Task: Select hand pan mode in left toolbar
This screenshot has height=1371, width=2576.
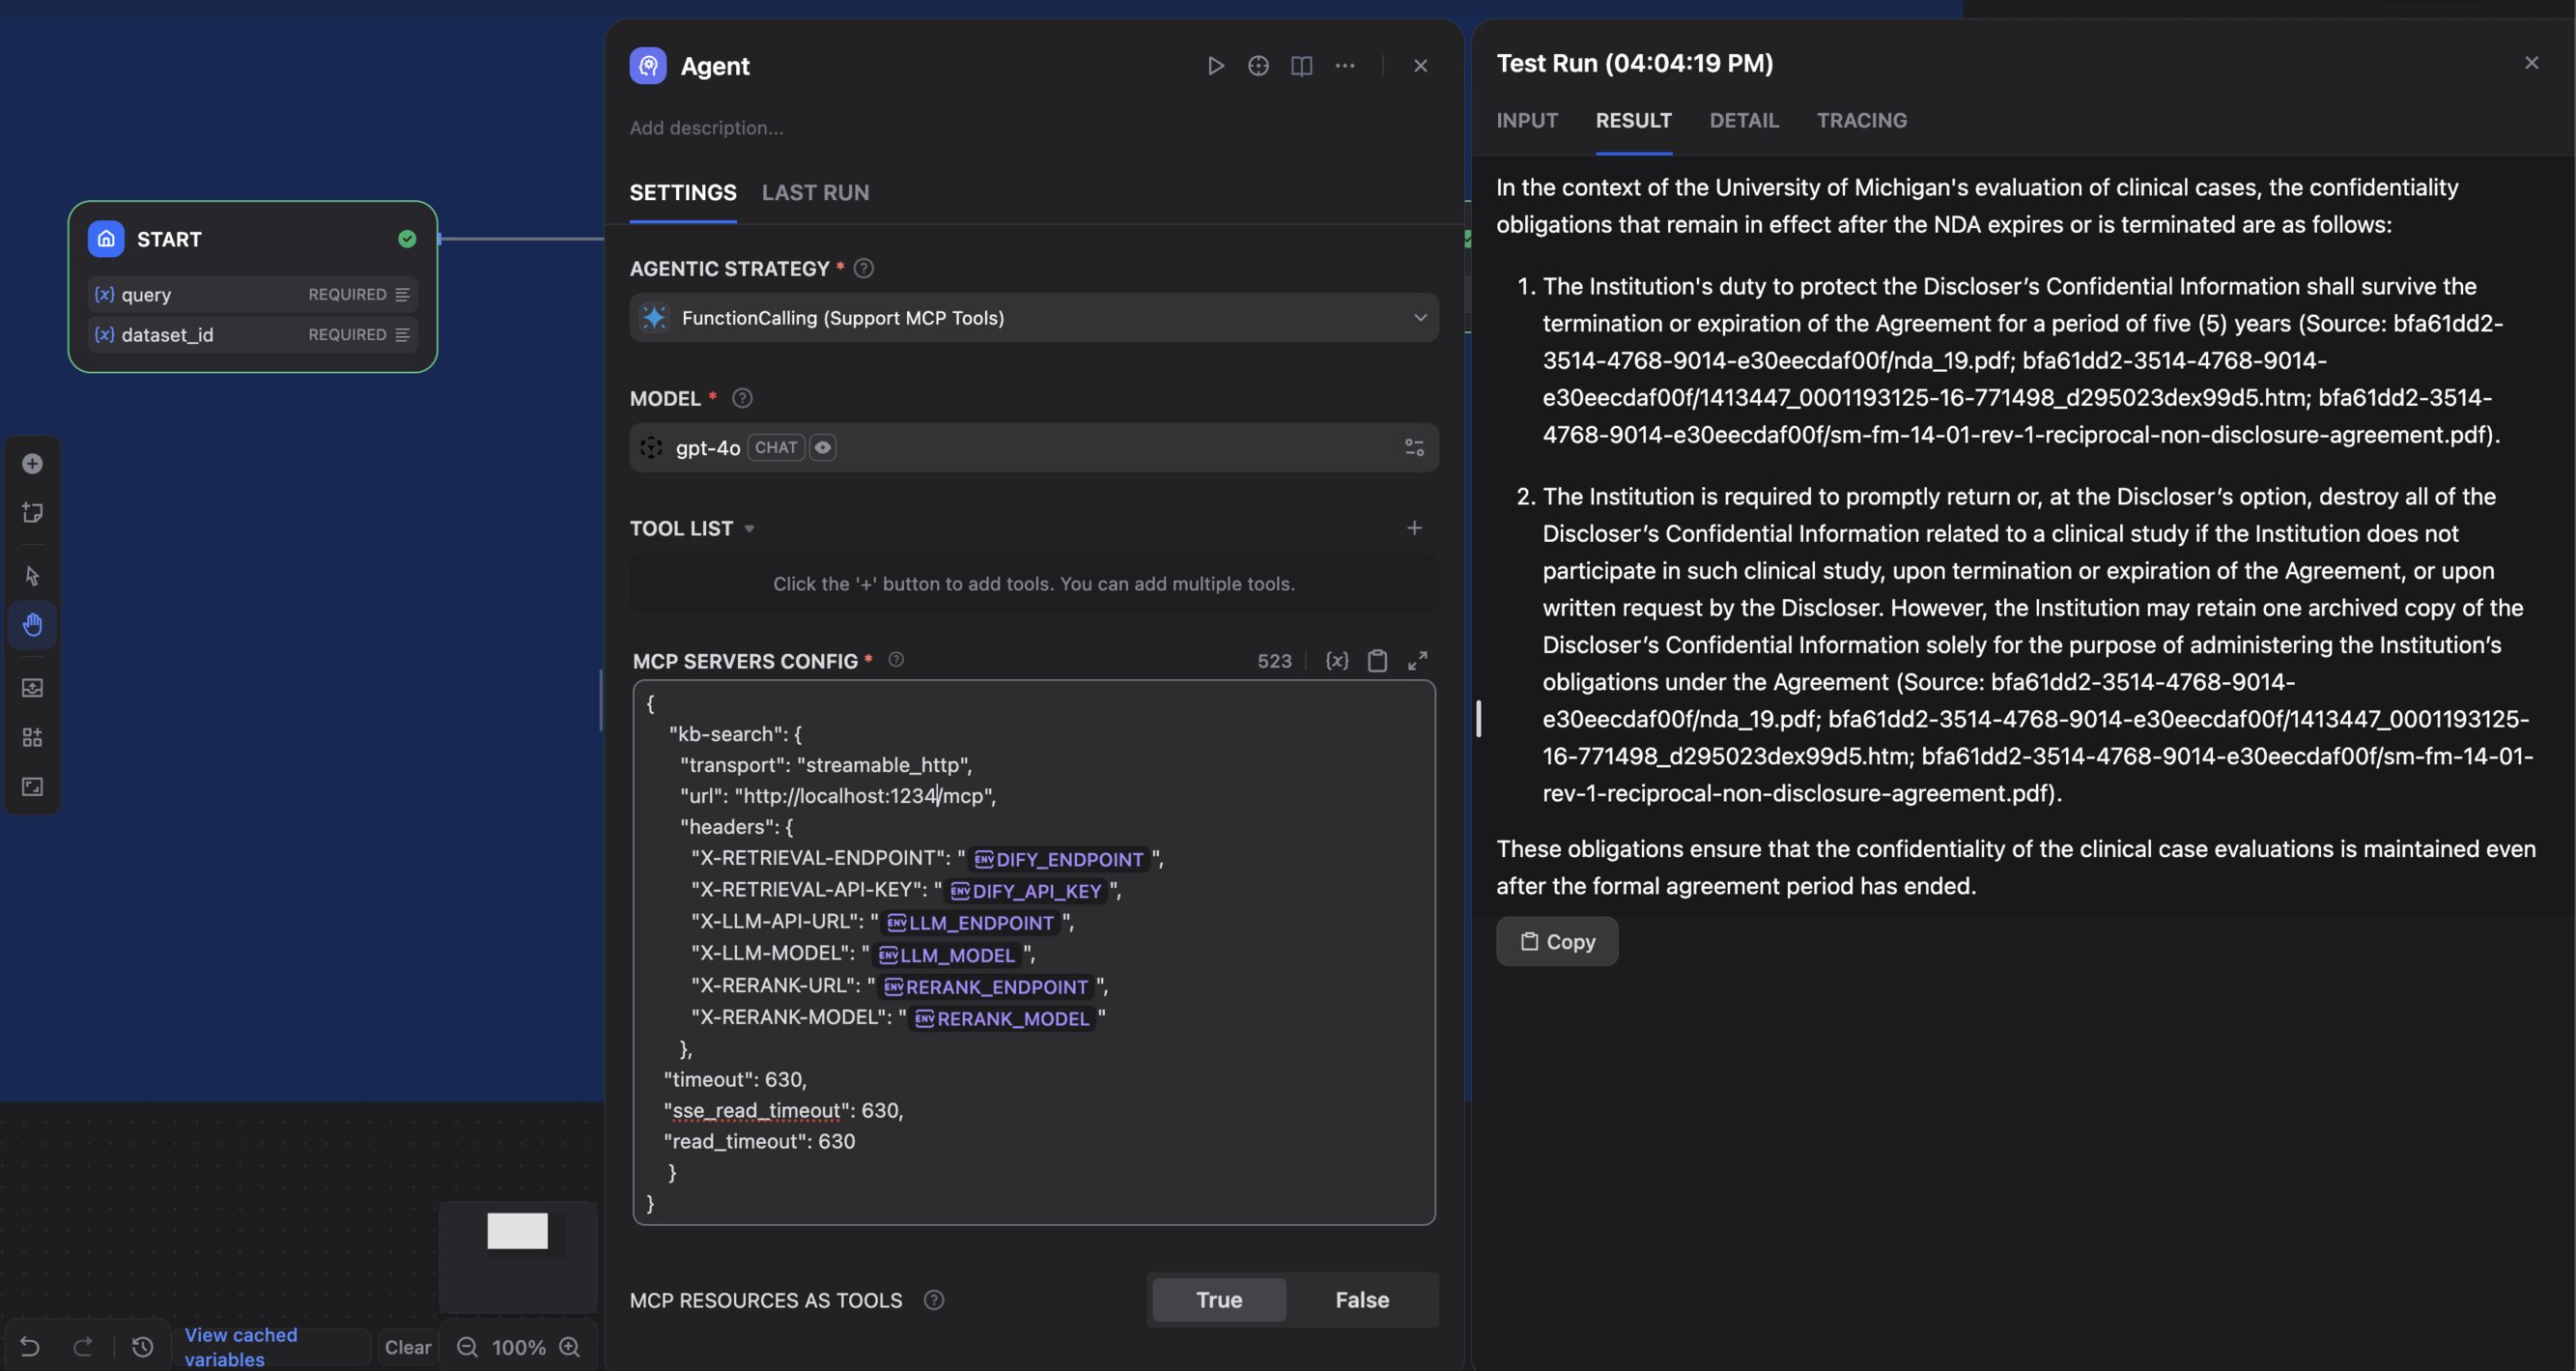Action: (32, 625)
